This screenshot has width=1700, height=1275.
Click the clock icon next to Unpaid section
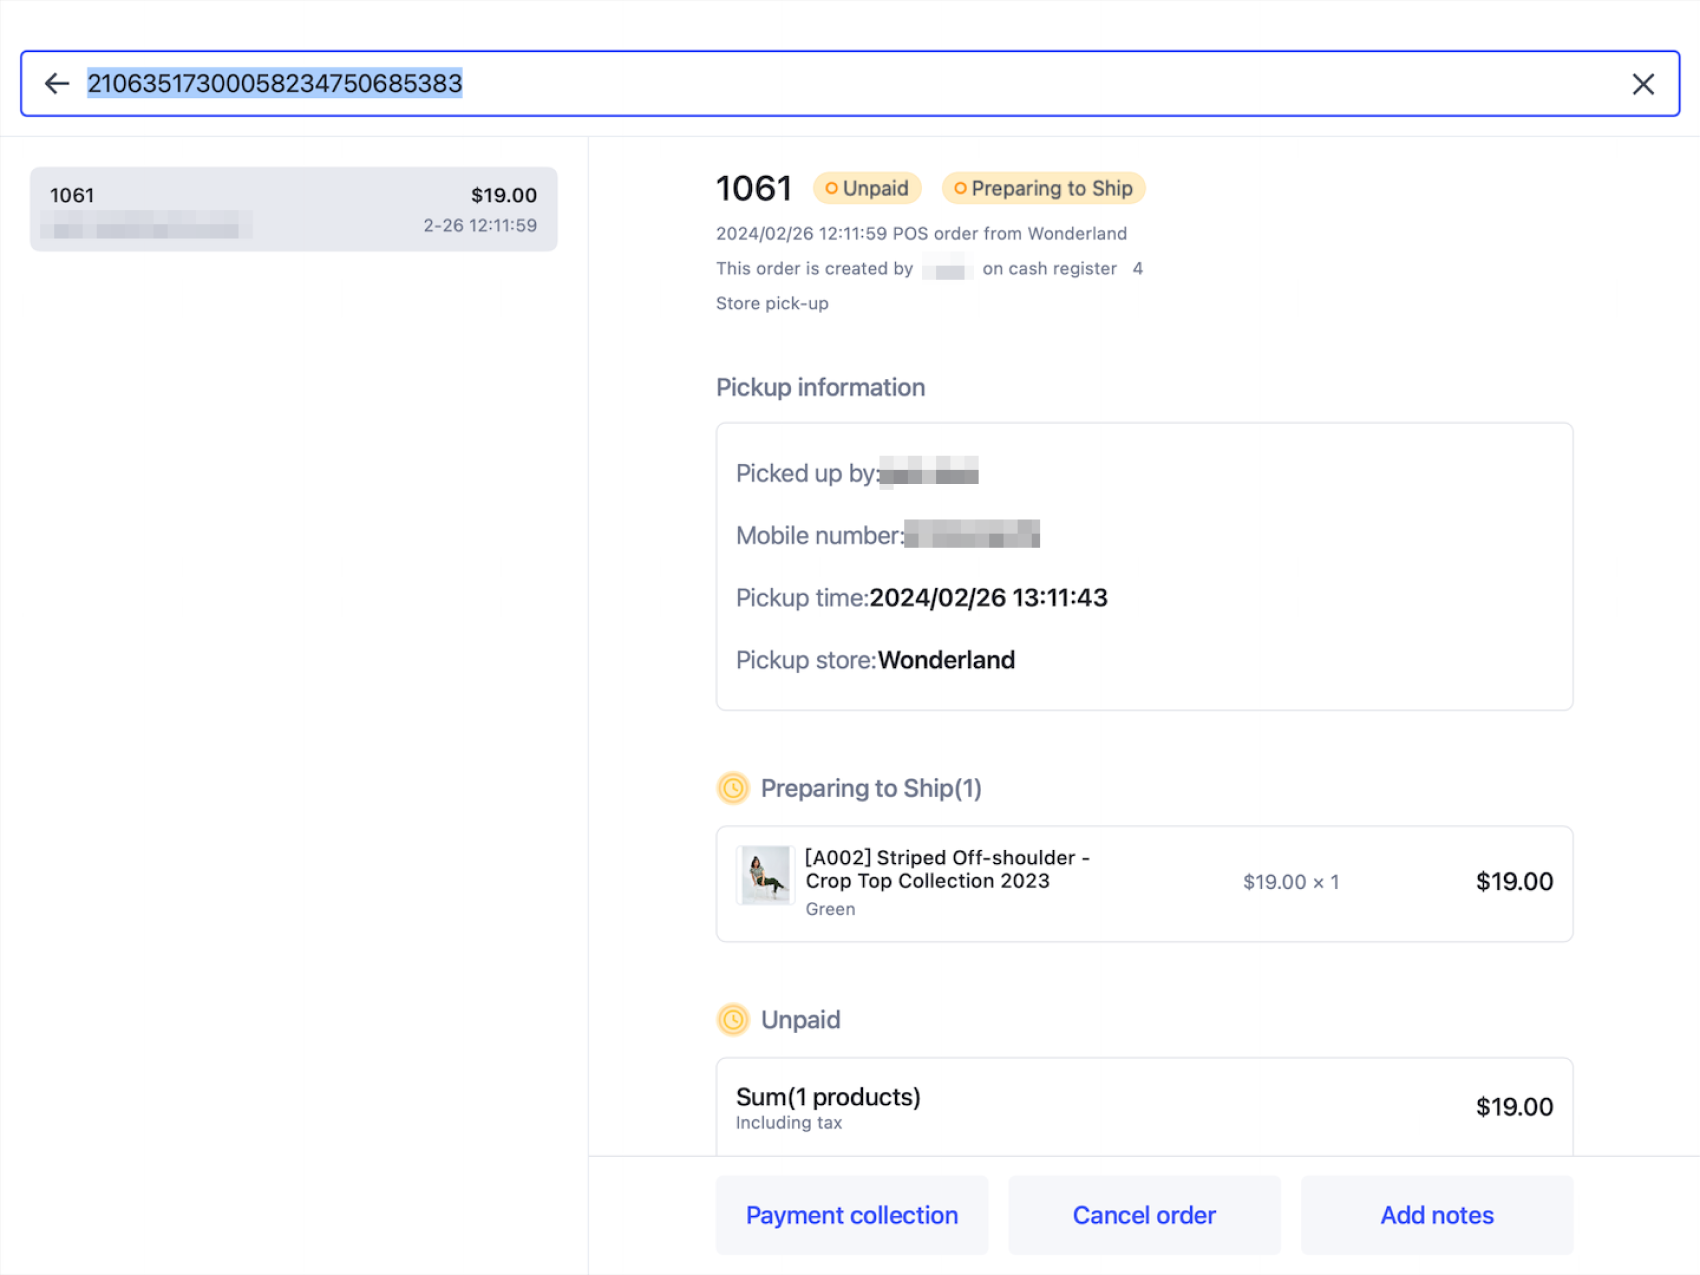(733, 1019)
